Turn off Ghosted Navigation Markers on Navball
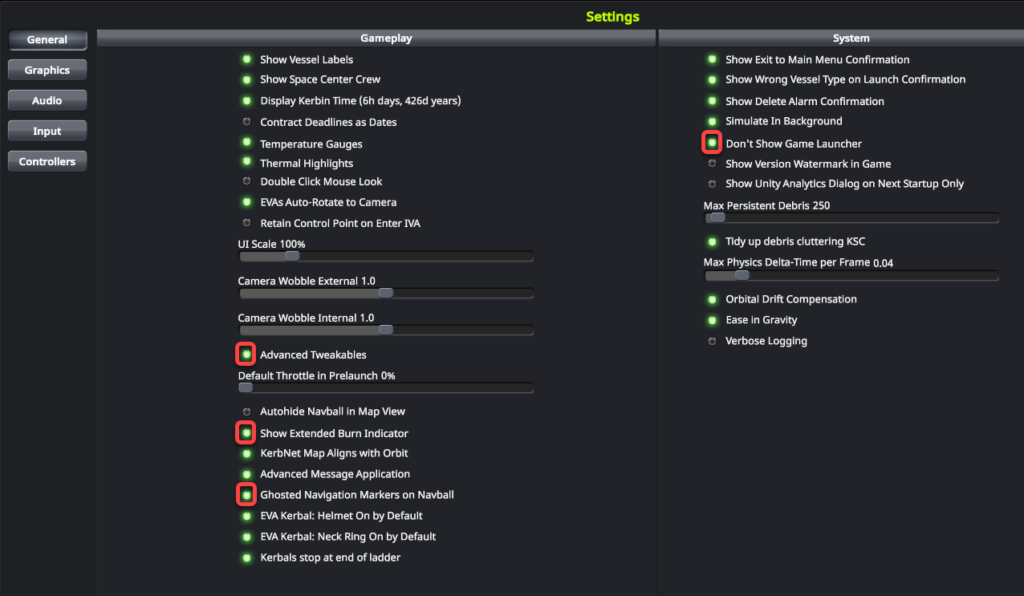 (x=245, y=494)
